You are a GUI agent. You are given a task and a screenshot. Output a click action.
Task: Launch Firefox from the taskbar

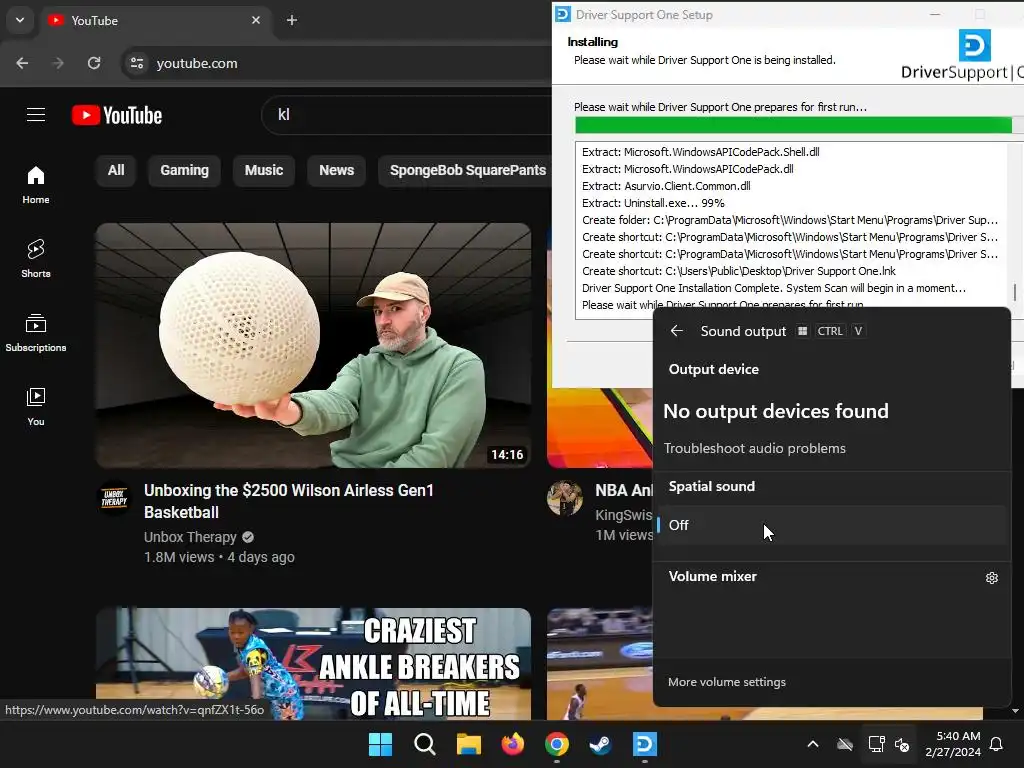(513, 744)
